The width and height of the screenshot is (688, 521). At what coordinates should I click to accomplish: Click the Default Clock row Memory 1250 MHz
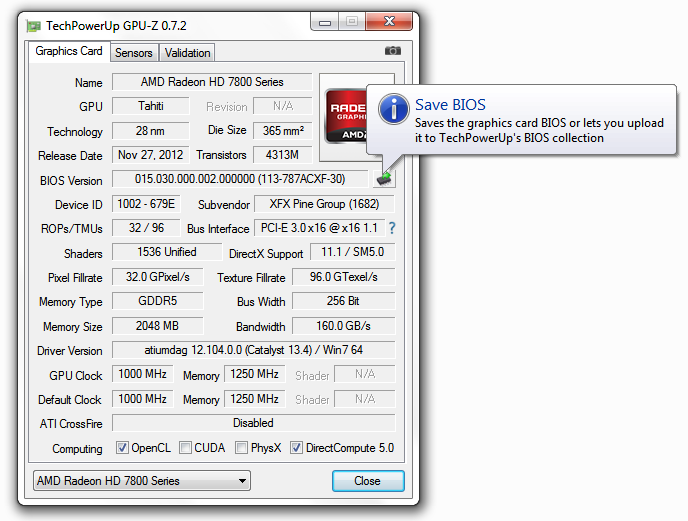pyautogui.click(x=254, y=399)
